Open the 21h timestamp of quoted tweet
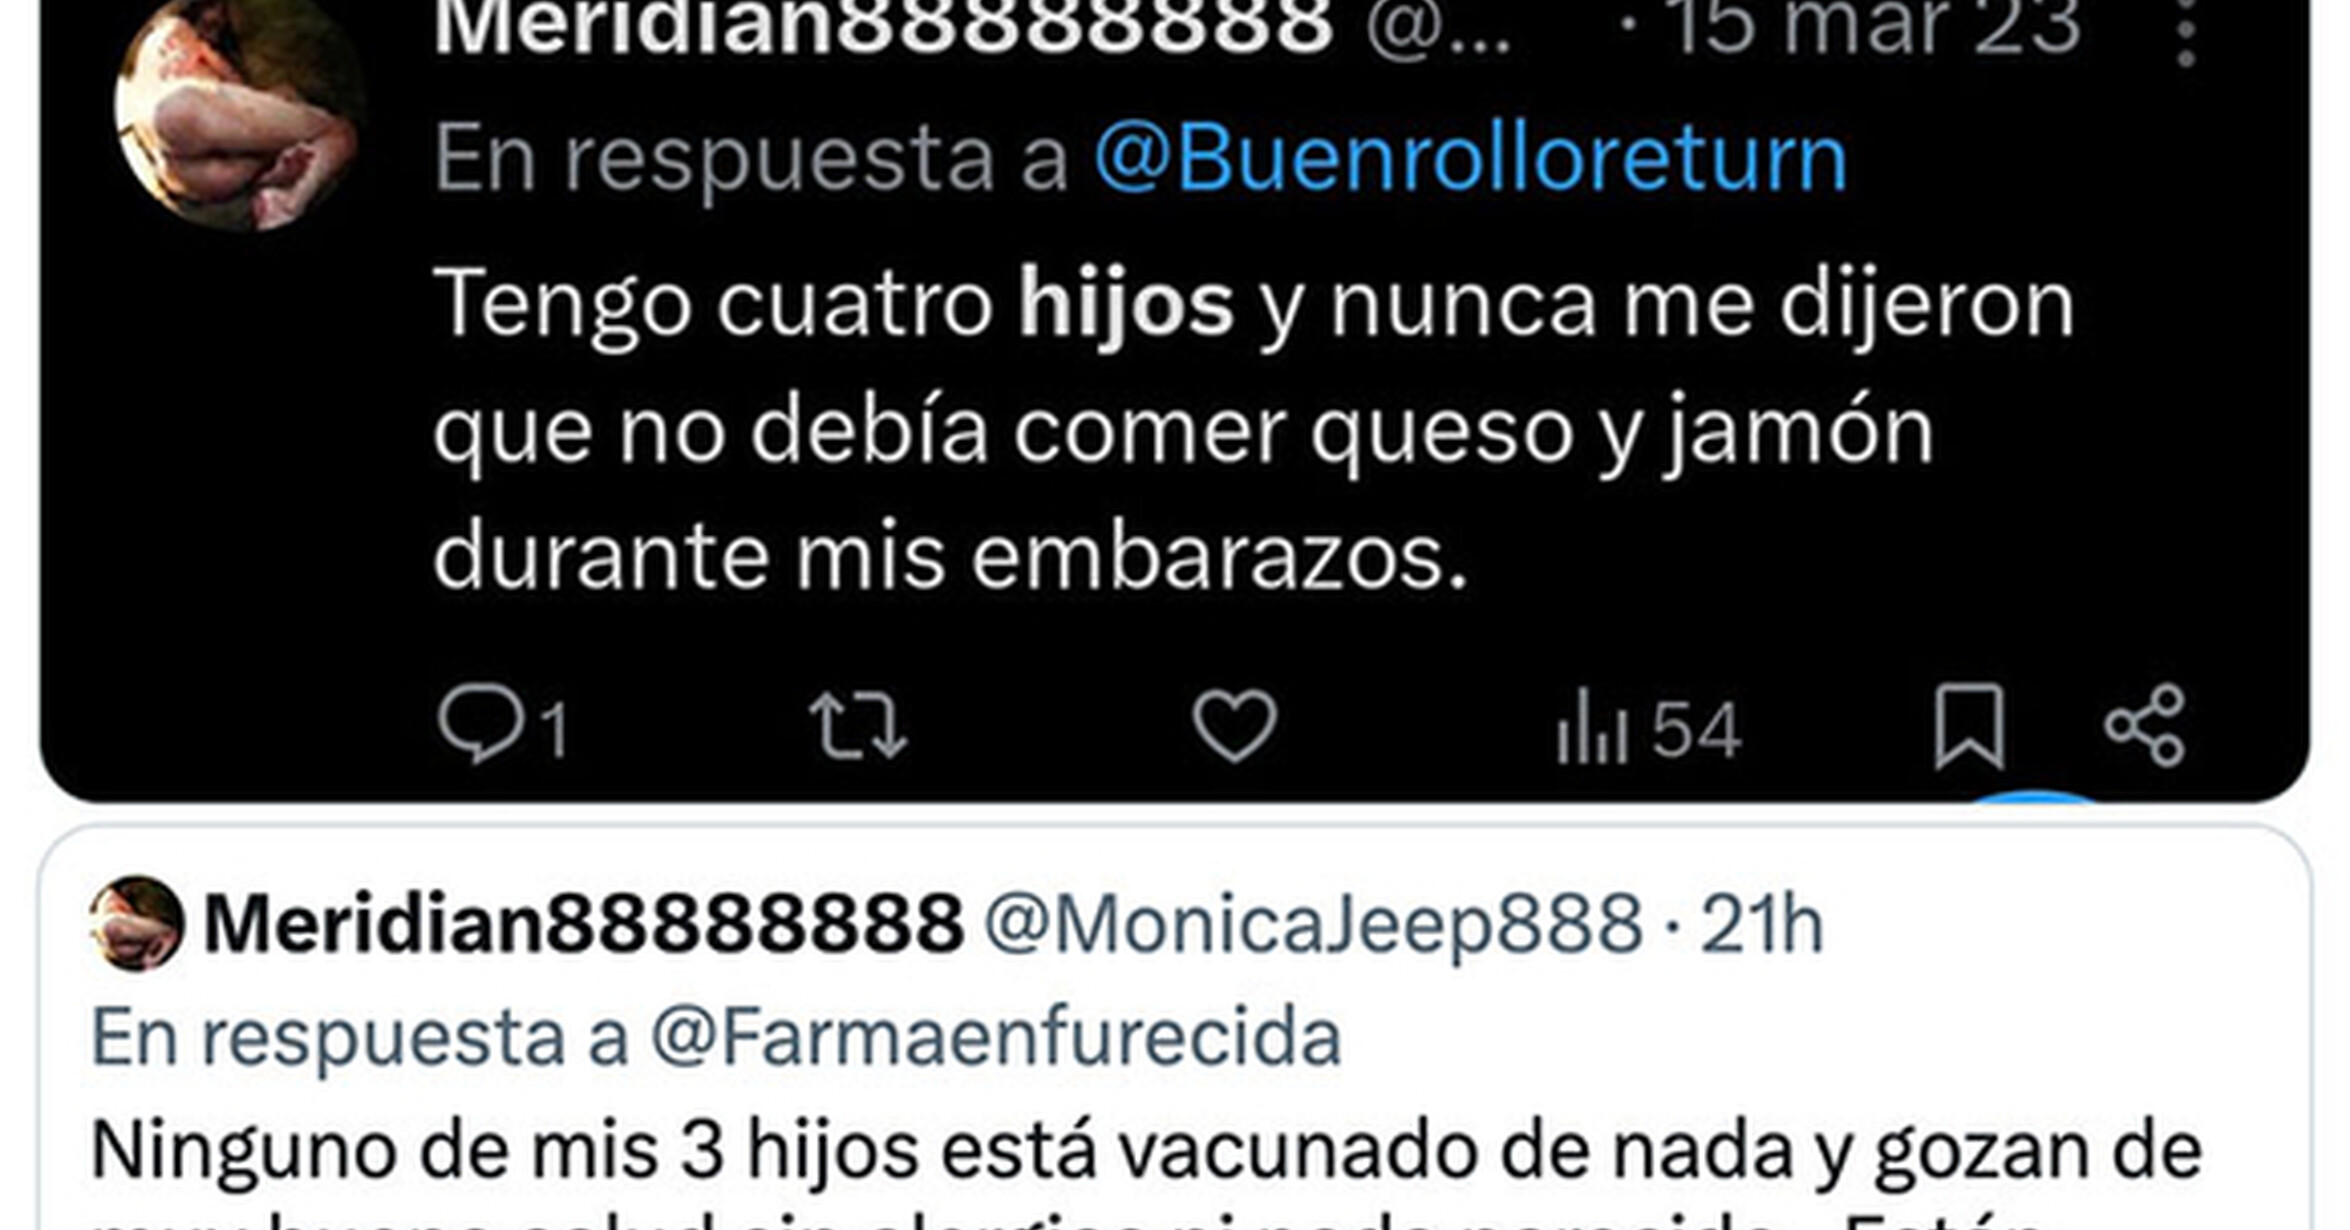Viewport: 2350px width, 1230px height. pyautogui.click(x=1762, y=924)
